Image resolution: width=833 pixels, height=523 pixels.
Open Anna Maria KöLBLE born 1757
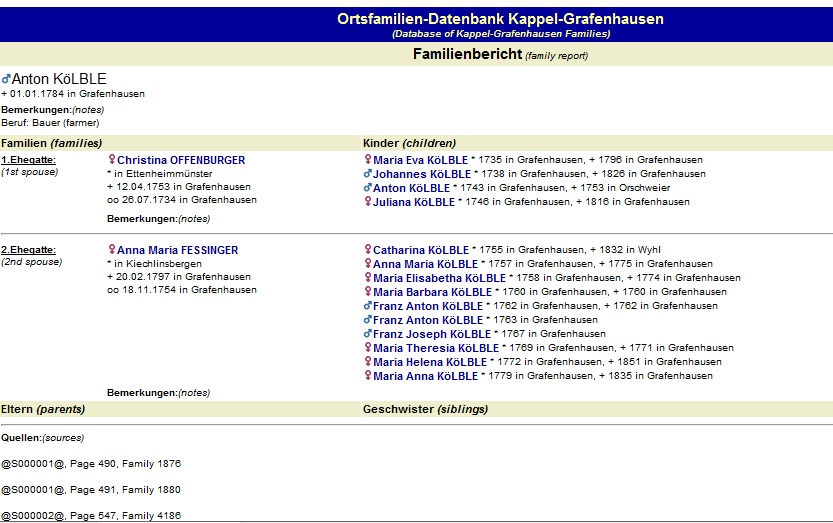tap(425, 264)
